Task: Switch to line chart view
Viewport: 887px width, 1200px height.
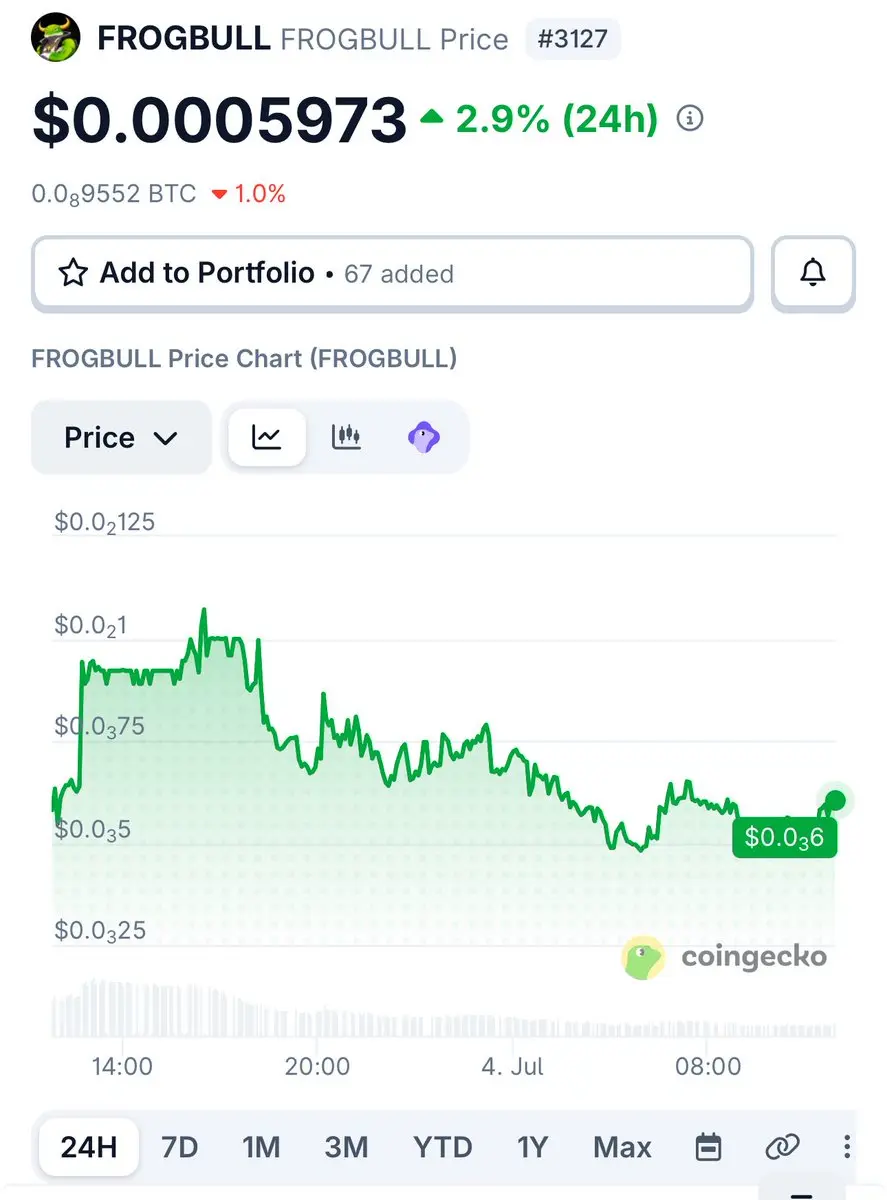Action: click(x=267, y=437)
